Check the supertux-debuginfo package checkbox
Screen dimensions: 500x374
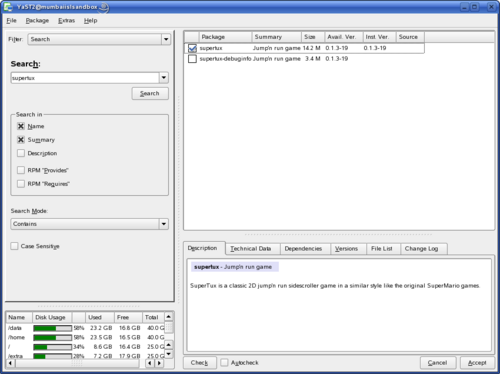pyautogui.click(x=192, y=59)
